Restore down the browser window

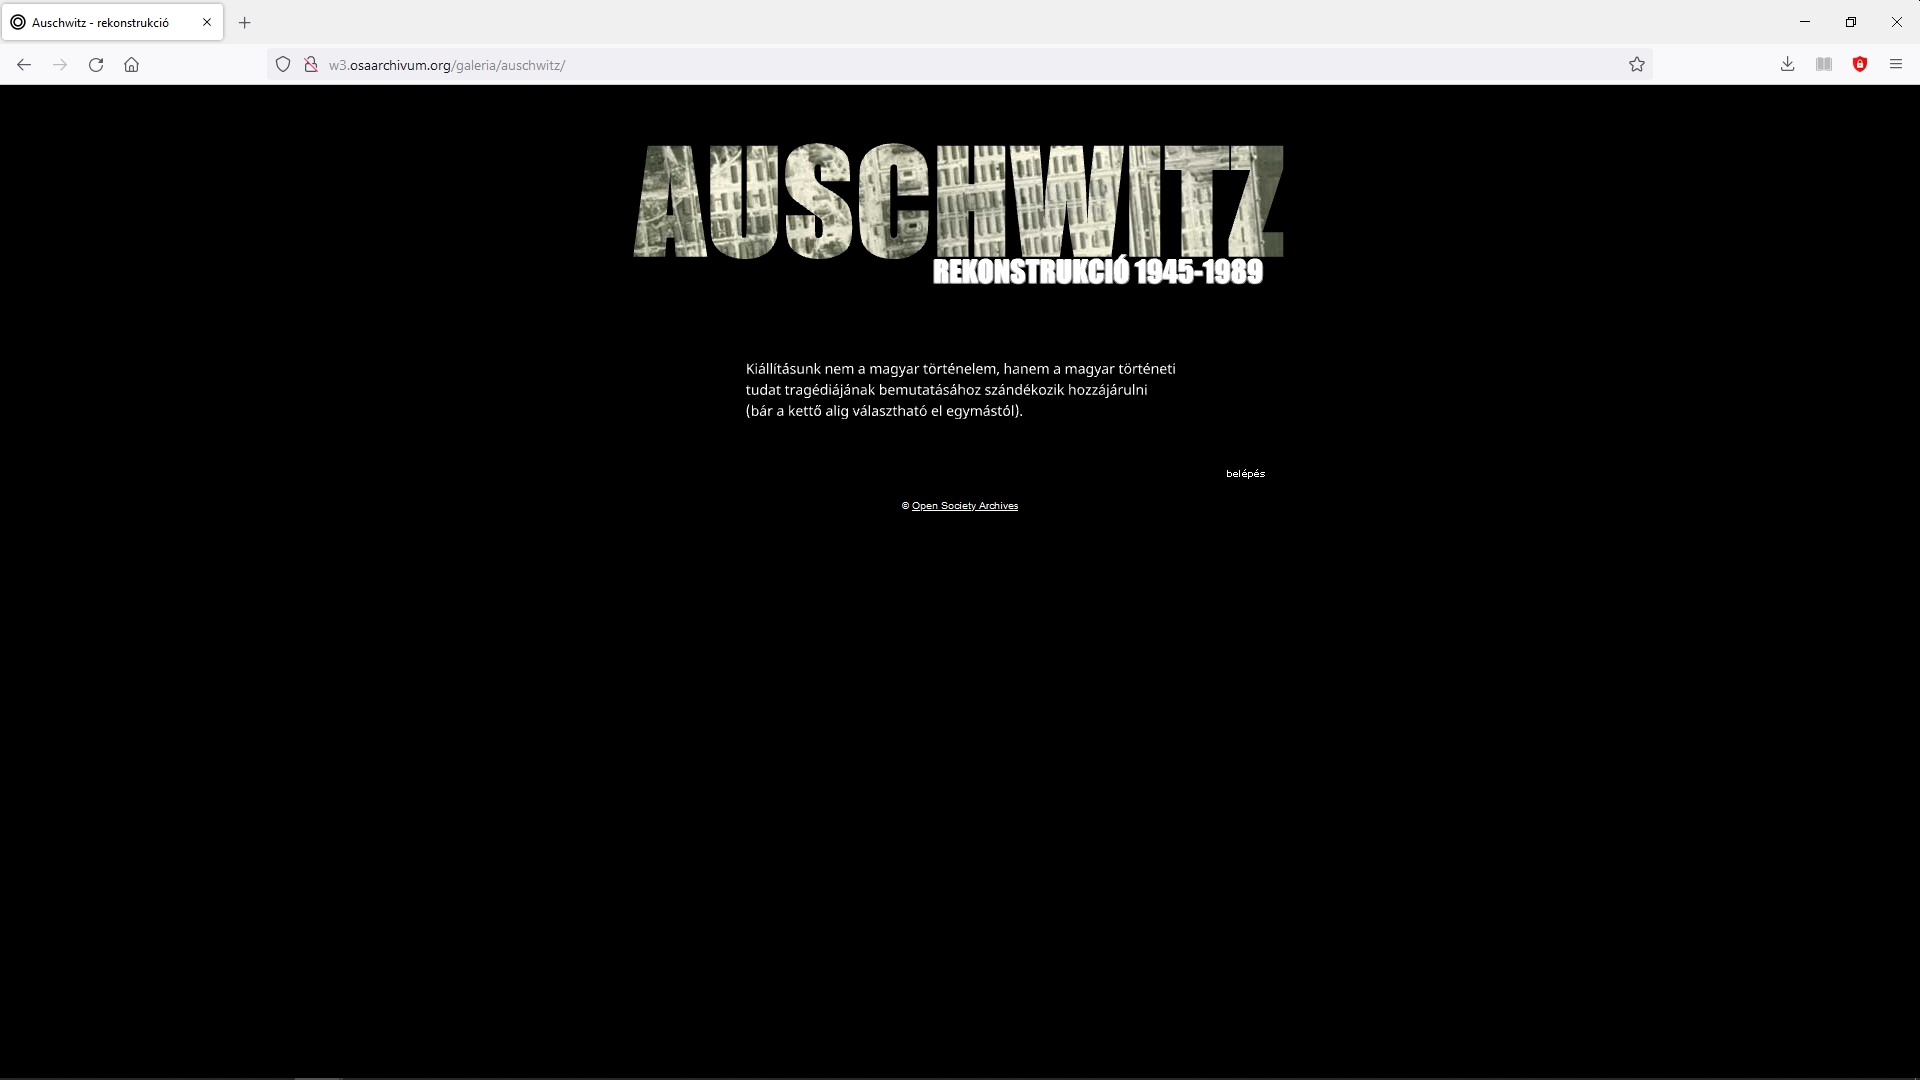coord(1850,22)
